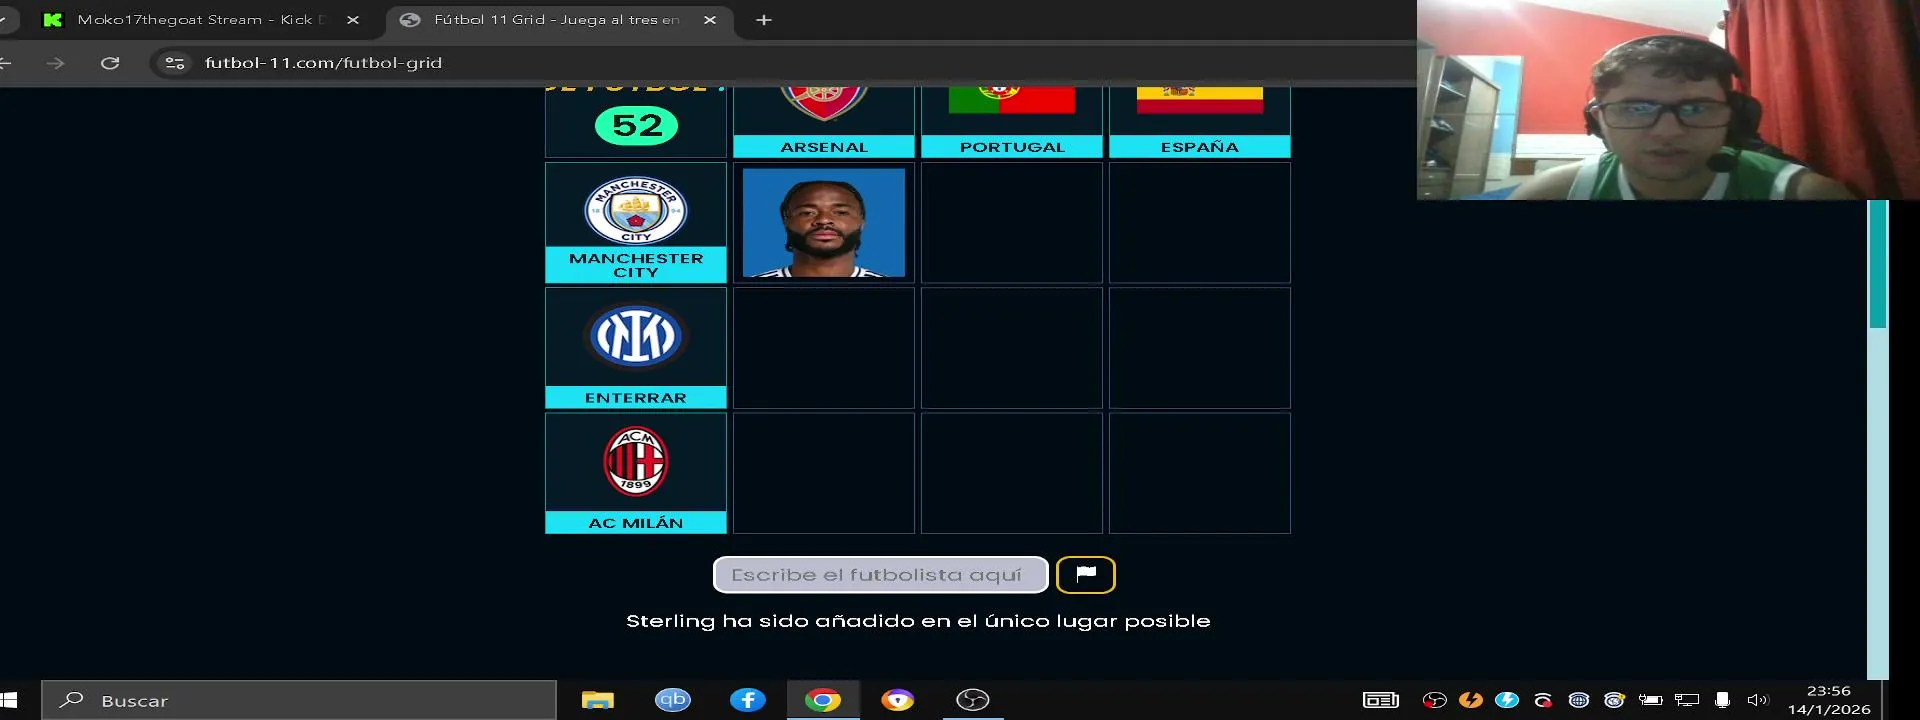Select the AC Milan and Portugal cell
The image size is (1920, 720).
(1012, 473)
